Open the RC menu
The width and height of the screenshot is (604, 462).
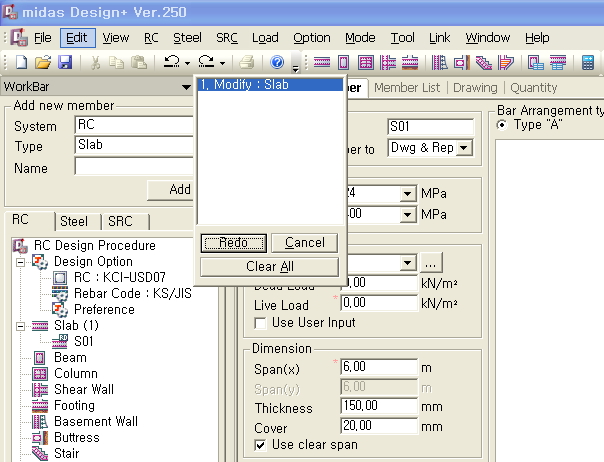(x=151, y=38)
